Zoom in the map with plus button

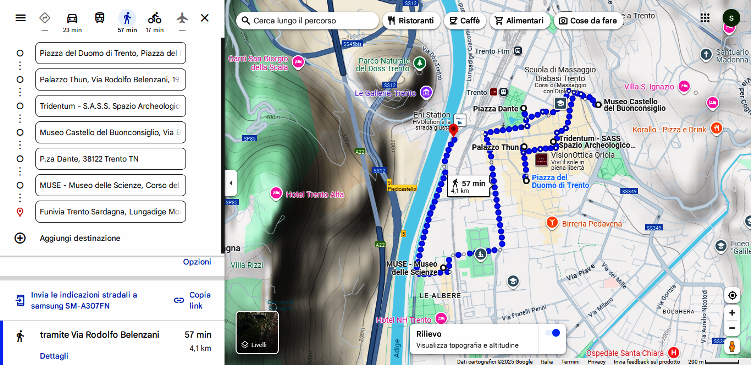click(x=732, y=313)
